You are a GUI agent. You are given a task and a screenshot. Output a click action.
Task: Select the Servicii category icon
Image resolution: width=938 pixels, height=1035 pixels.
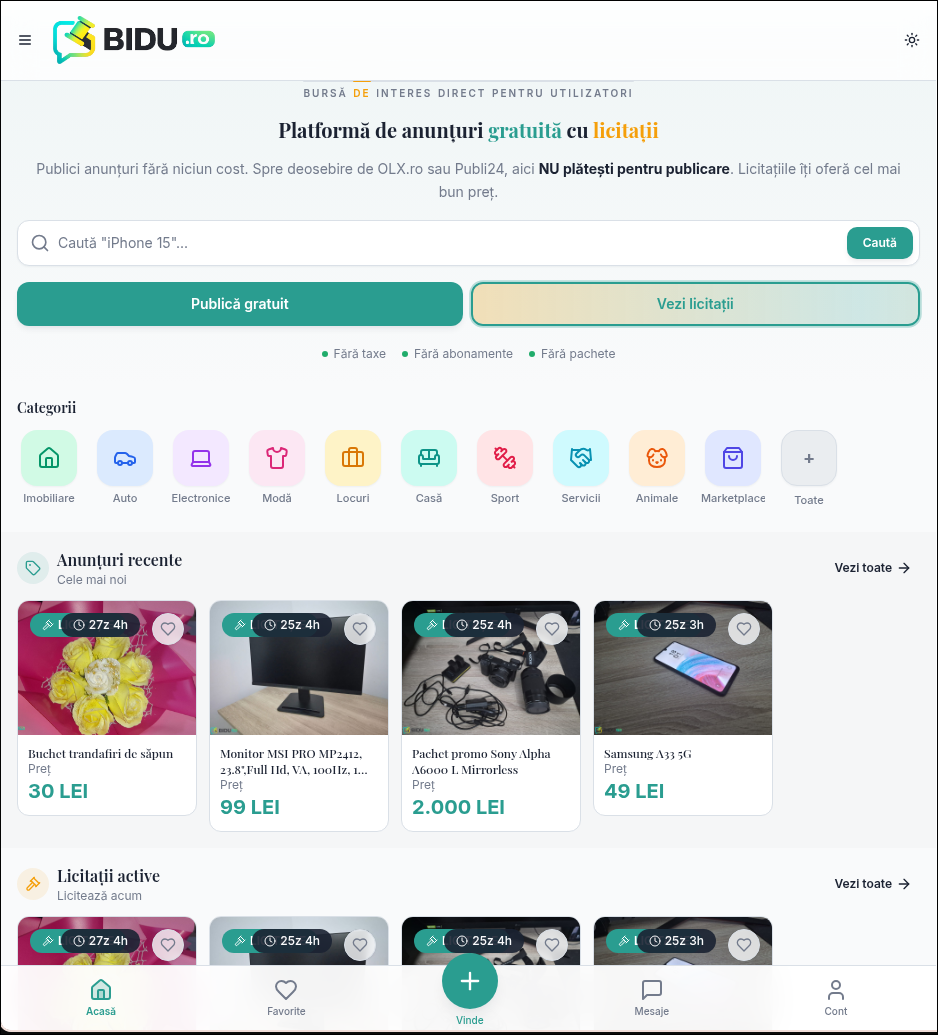tap(580, 456)
